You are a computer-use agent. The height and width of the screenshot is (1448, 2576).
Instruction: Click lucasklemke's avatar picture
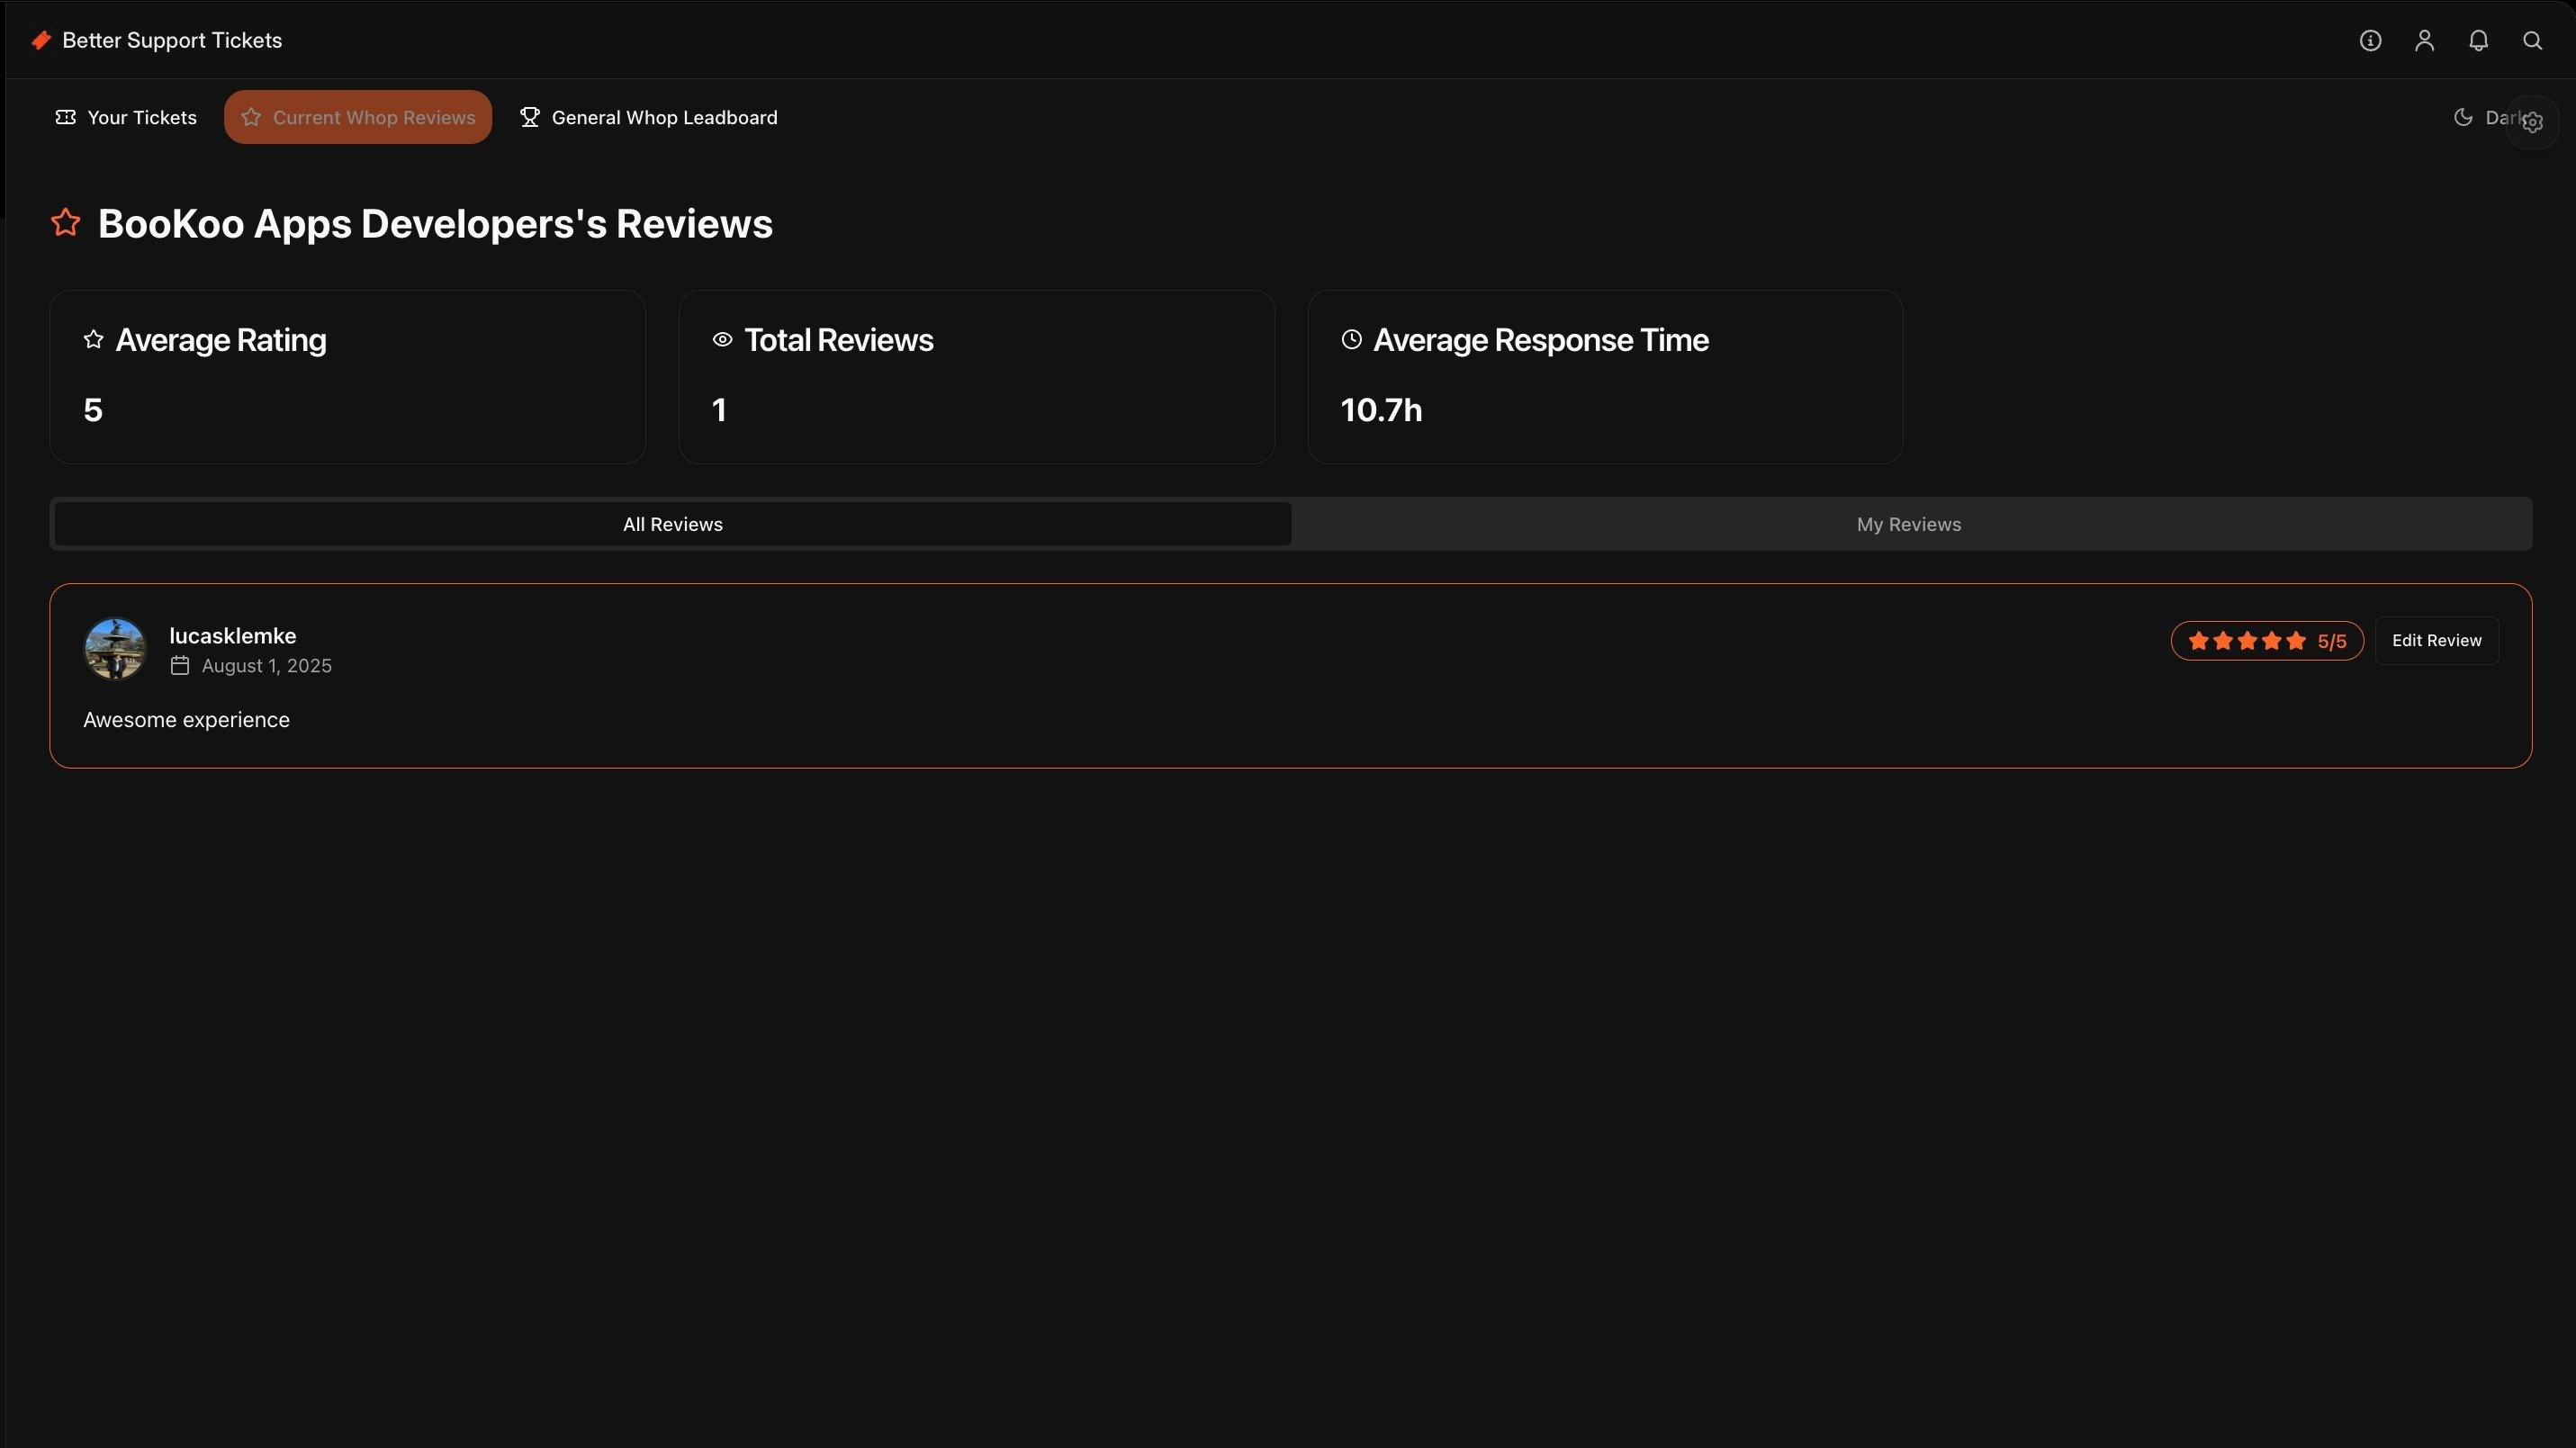pos(115,649)
